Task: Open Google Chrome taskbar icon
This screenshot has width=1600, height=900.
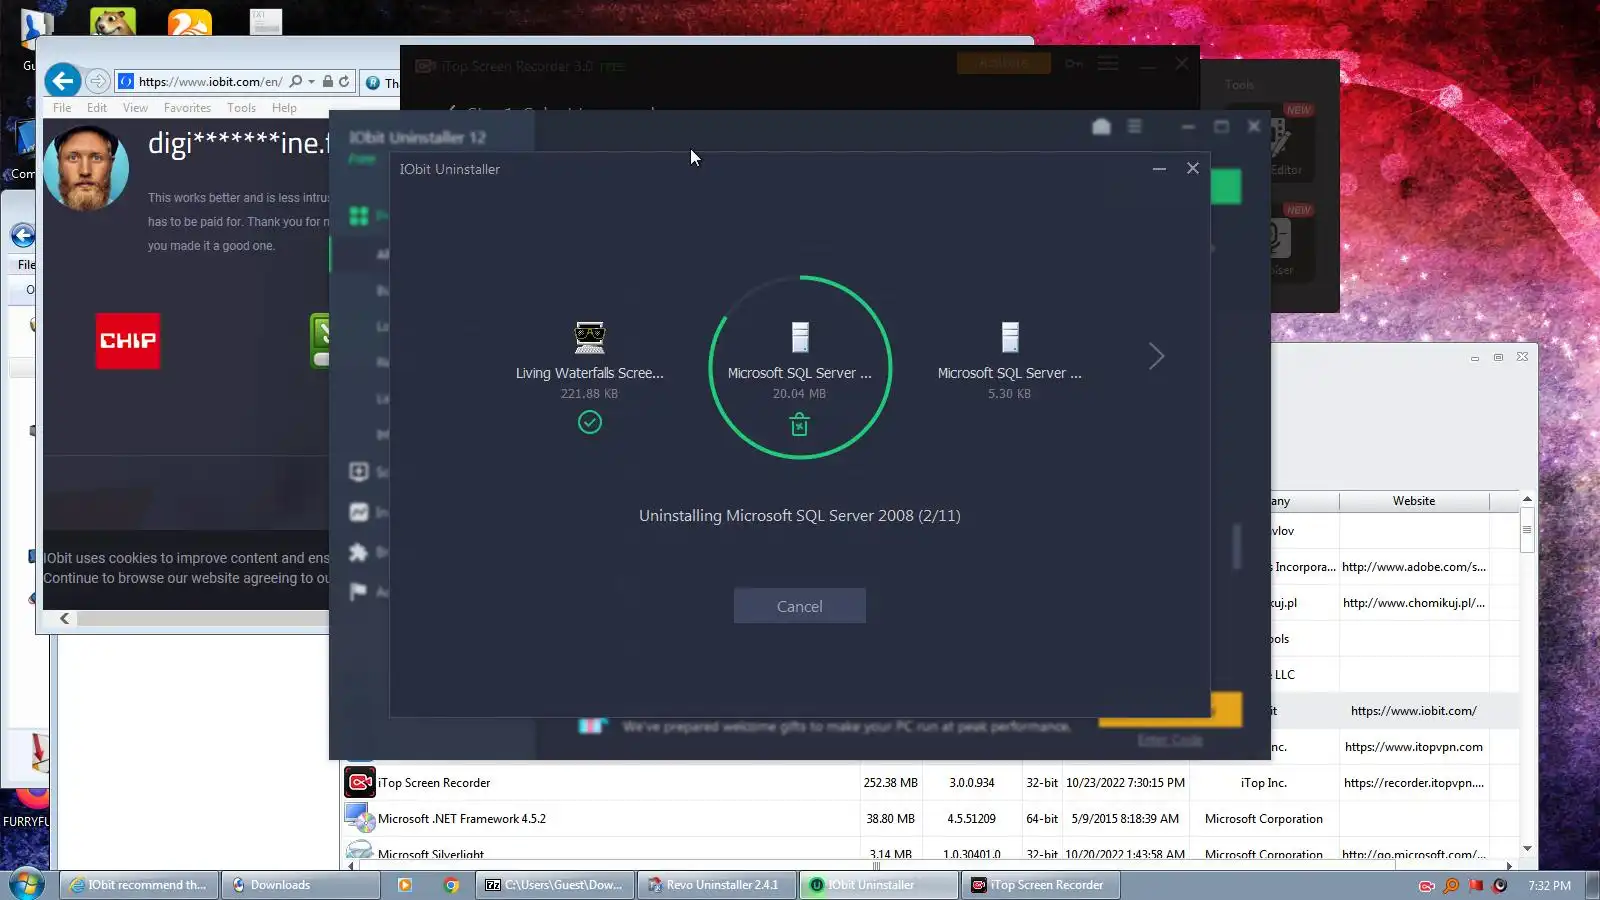Action: [451, 885]
